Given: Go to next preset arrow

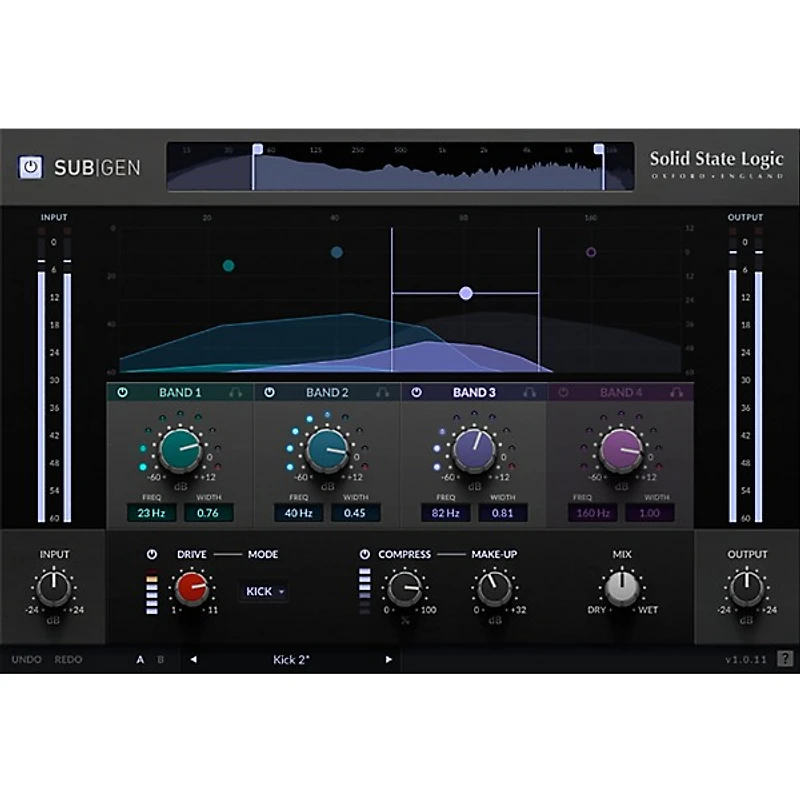Looking at the screenshot, I should [389, 659].
